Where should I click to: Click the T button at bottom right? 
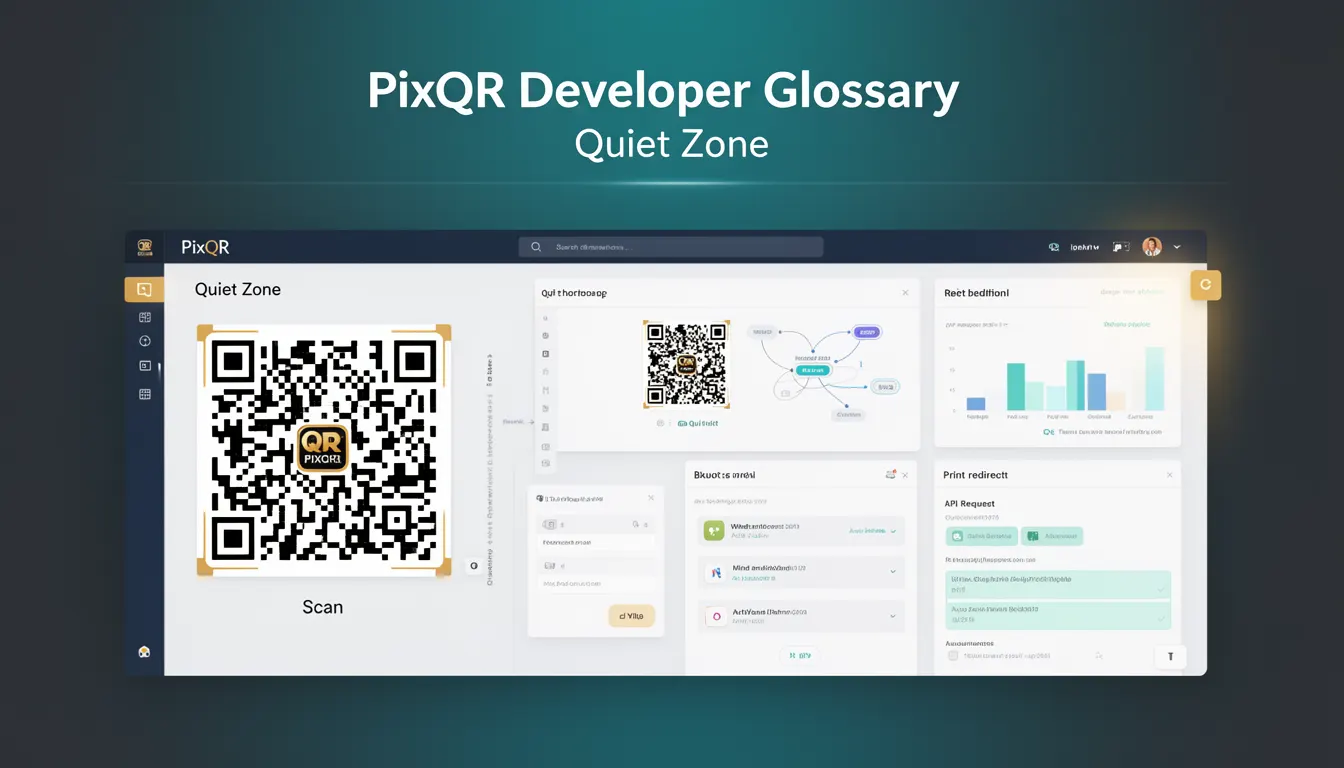[1171, 657]
